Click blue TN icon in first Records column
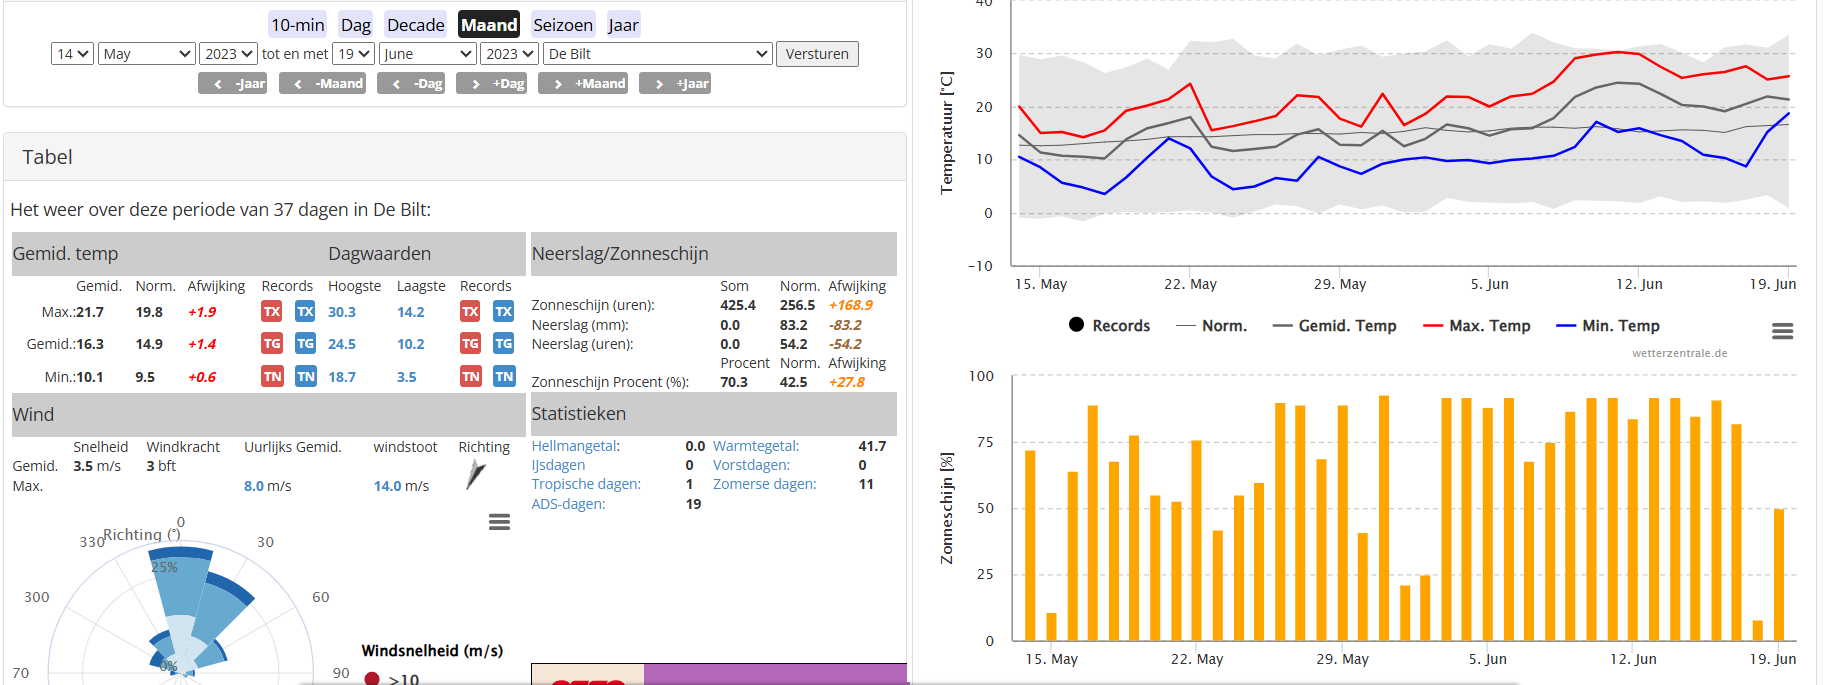The height and width of the screenshot is (685, 1823). pos(305,377)
